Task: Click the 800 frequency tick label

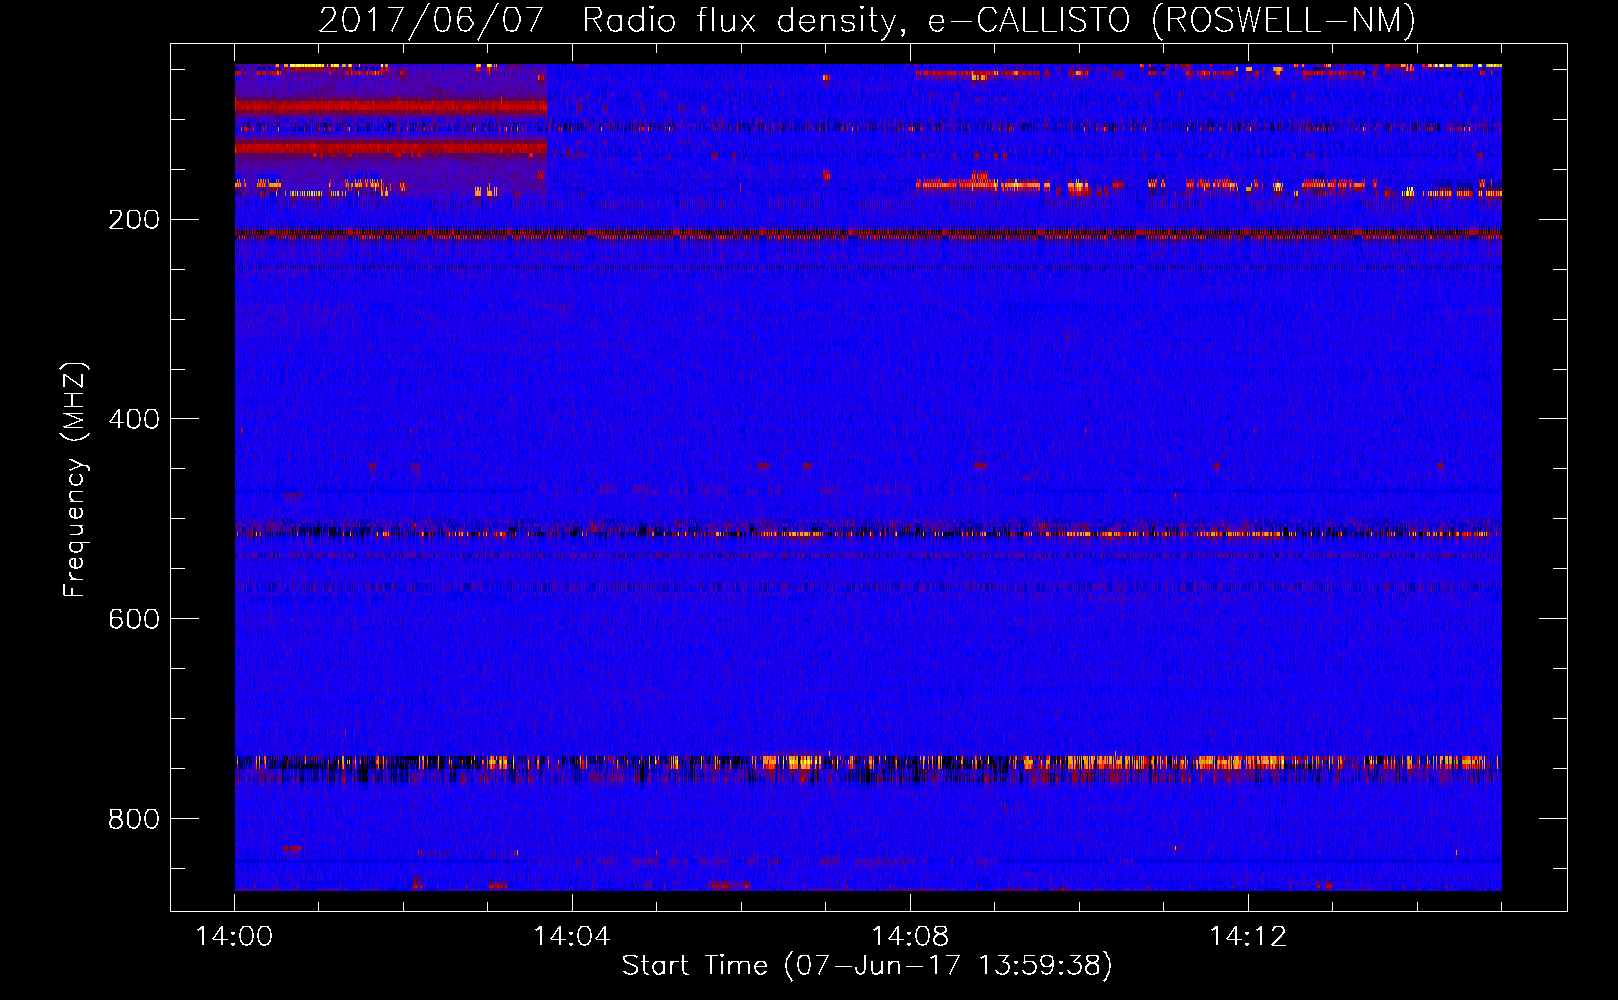Action: tap(134, 819)
